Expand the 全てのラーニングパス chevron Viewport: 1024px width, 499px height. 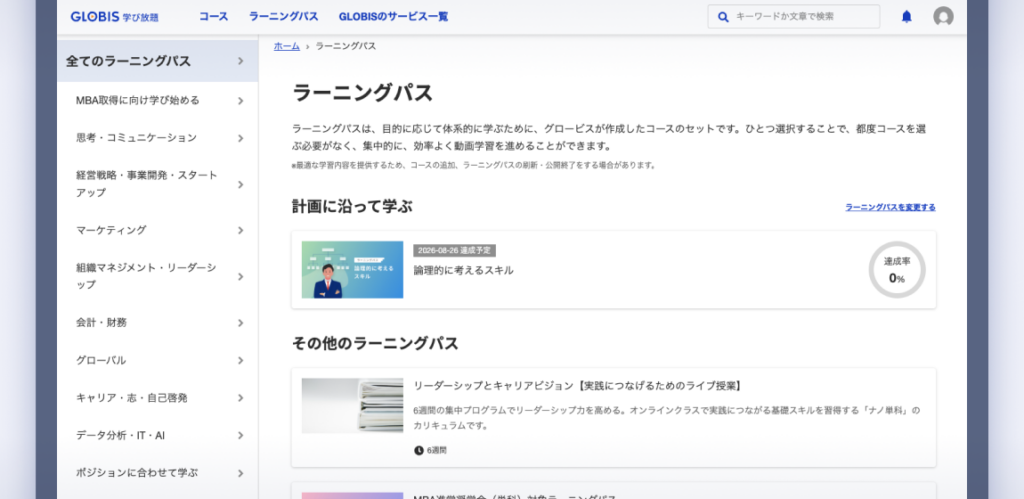click(x=241, y=62)
